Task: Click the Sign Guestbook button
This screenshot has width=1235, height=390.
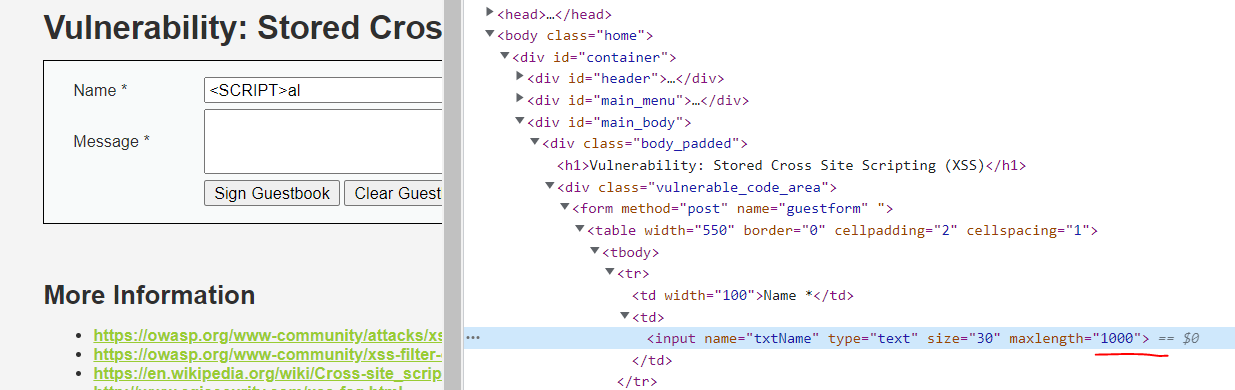Action: (x=272, y=193)
